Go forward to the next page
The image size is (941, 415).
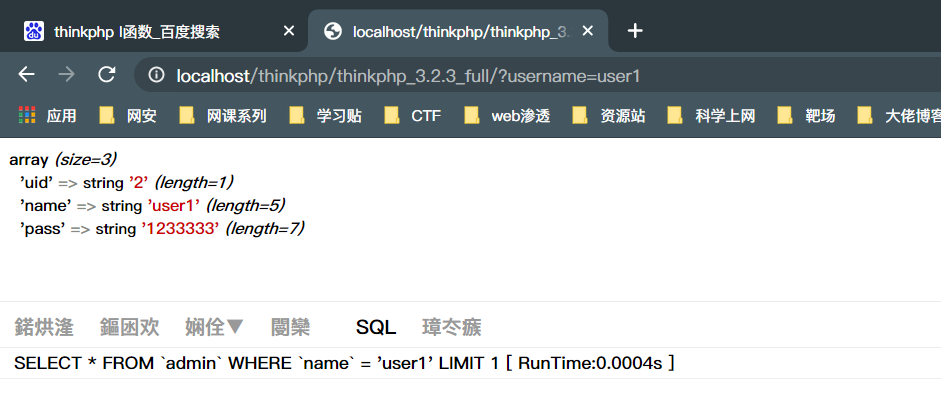(x=67, y=75)
